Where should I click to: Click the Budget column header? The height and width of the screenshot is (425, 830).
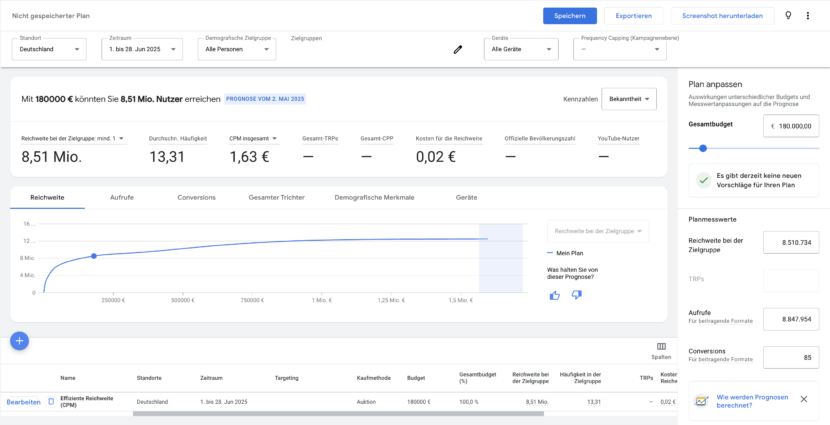(x=416, y=378)
